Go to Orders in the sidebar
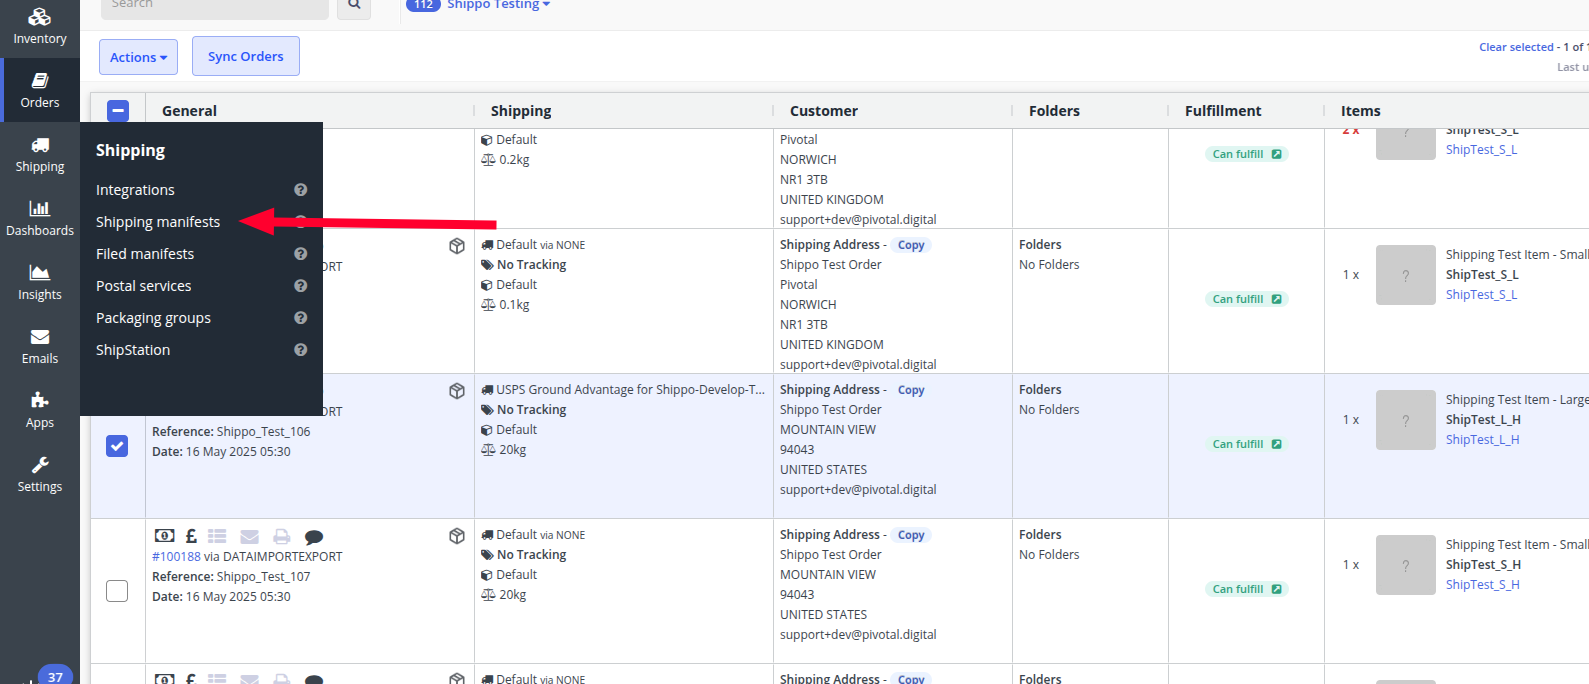1589x684 pixels. [40, 90]
